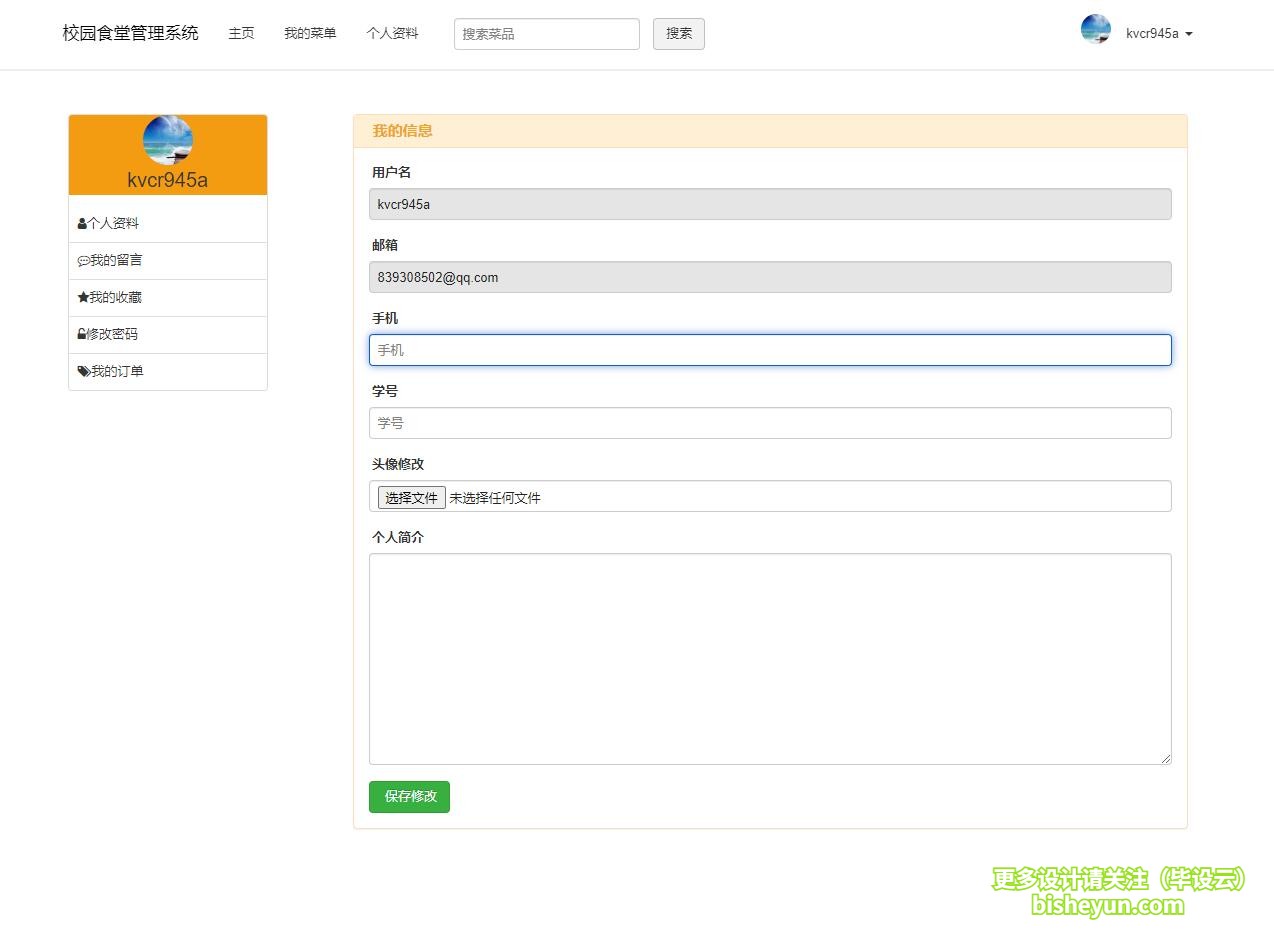
Task: Click the lock icon beside 修改密码
Action: point(82,334)
